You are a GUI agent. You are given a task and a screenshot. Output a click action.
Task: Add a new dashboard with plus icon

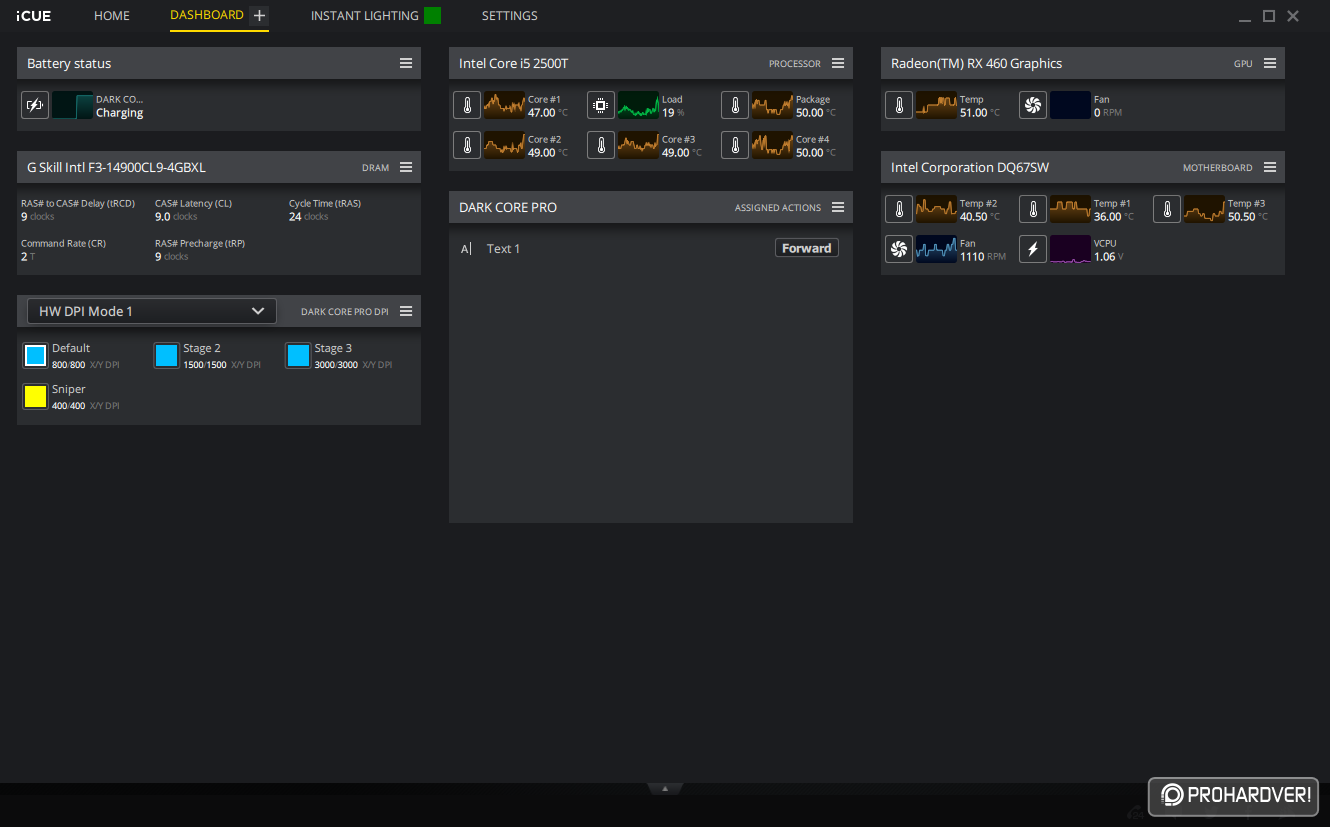[x=259, y=16]
